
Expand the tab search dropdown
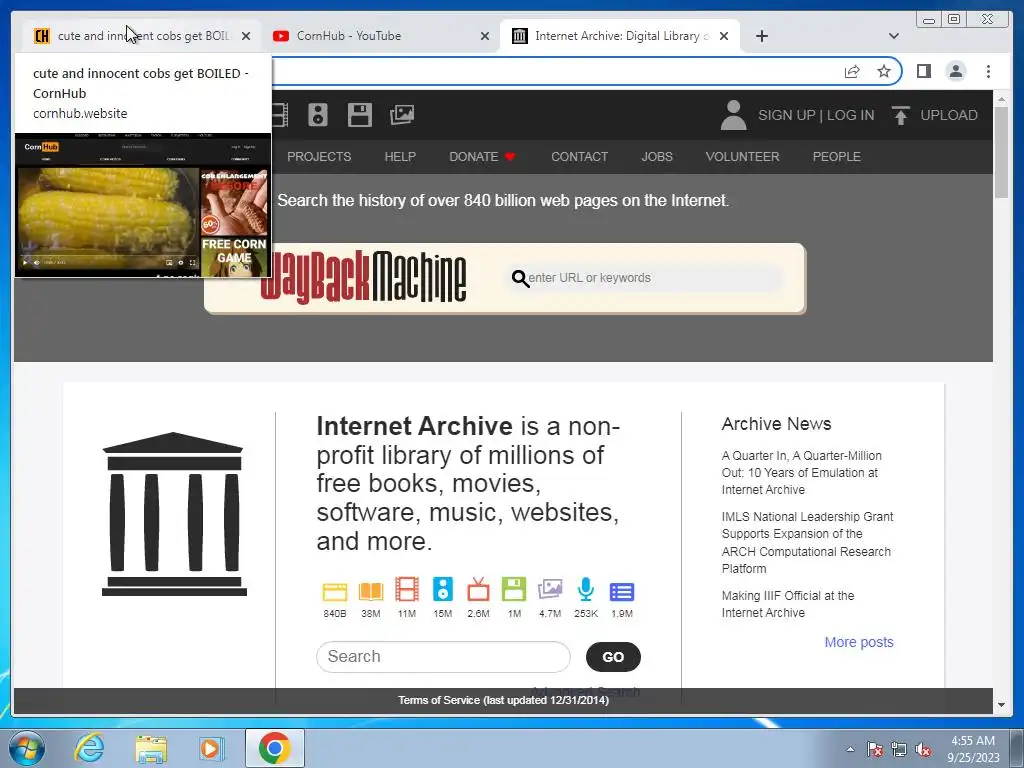894,36
